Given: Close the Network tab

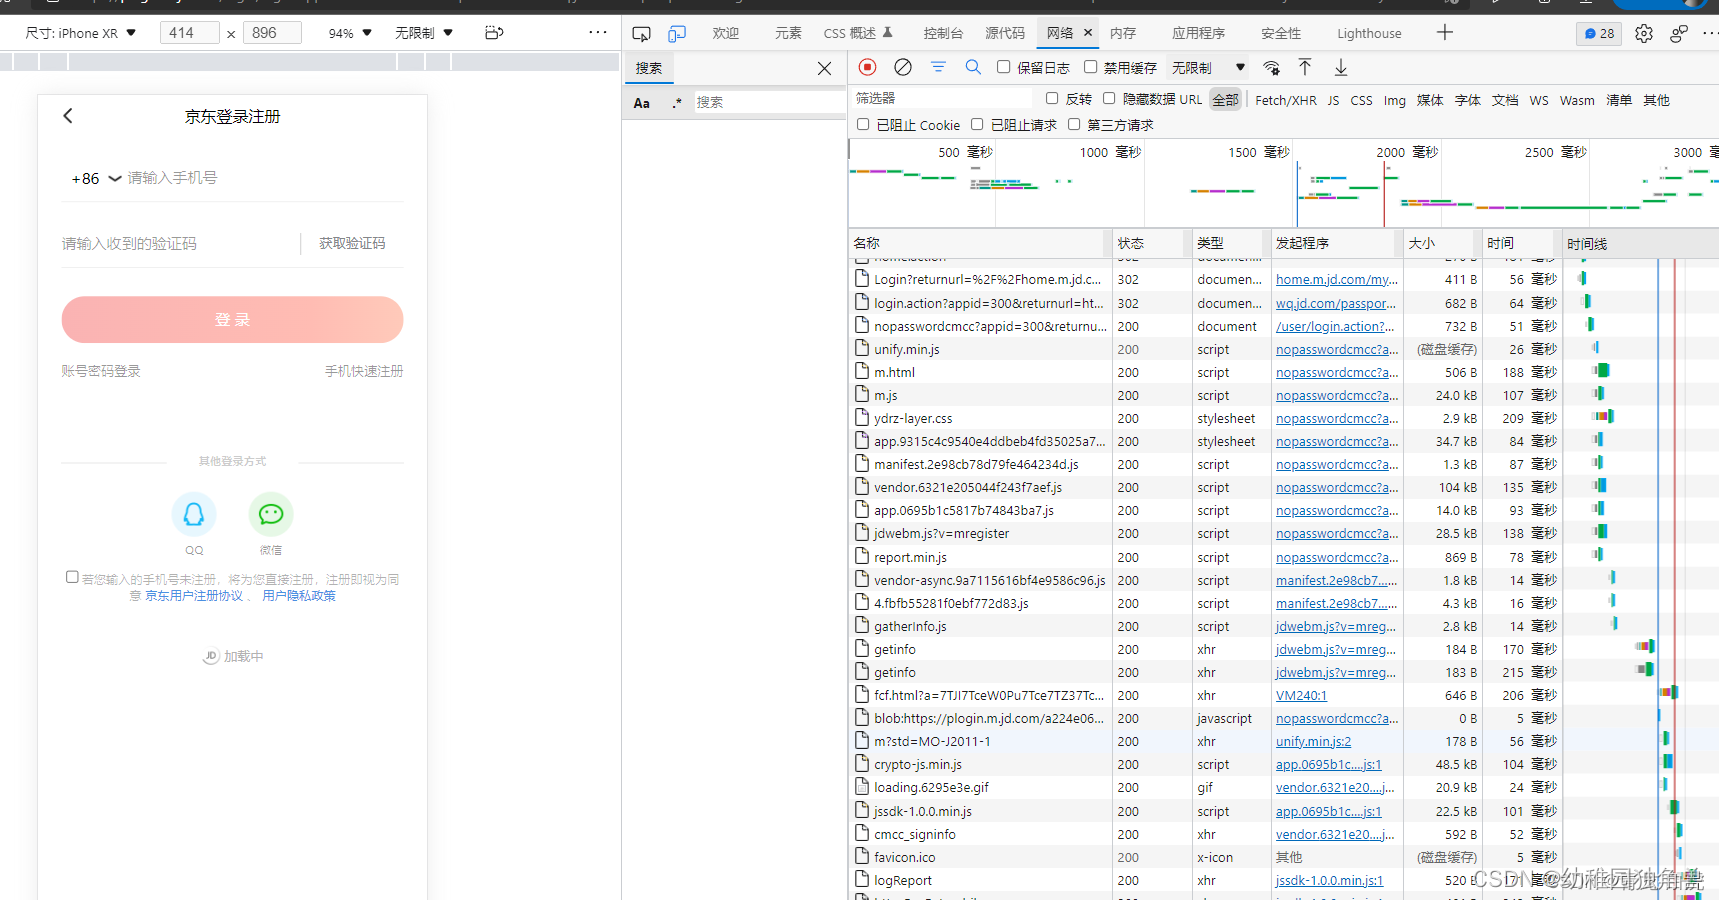Looking at the screenshot, I should (1088, 33).
